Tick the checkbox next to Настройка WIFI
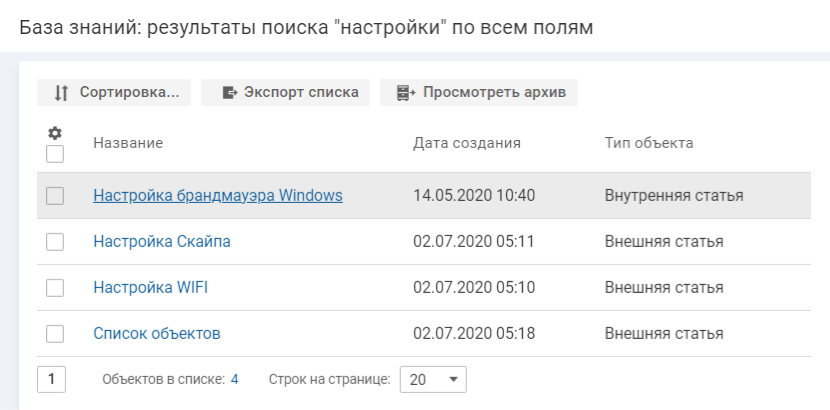This screenshot has width=830, height=410. (x=55, y=288)
